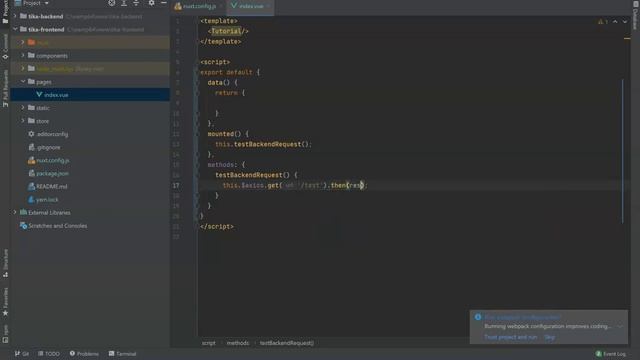
Task: Open the Problems tool window tab
Action: 84,354
